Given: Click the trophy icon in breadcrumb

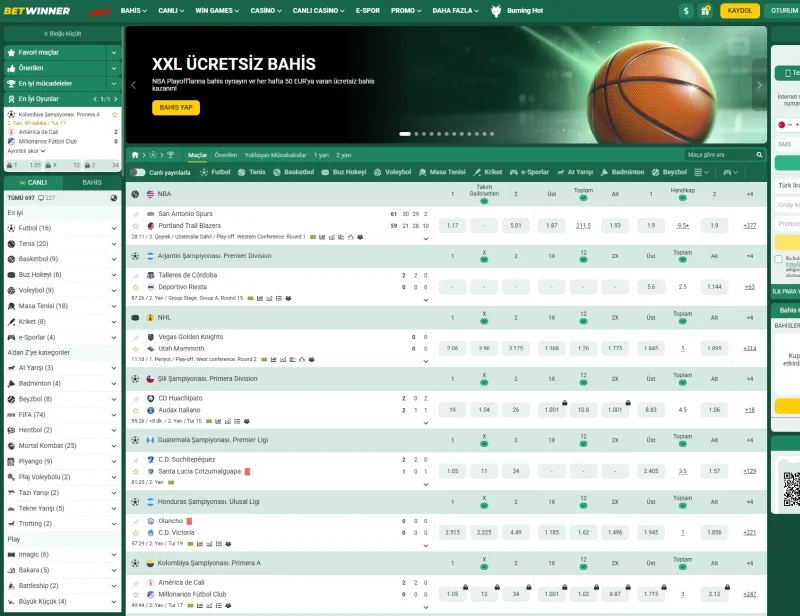Looking at the screenshot, I should (x=170, y=155).
